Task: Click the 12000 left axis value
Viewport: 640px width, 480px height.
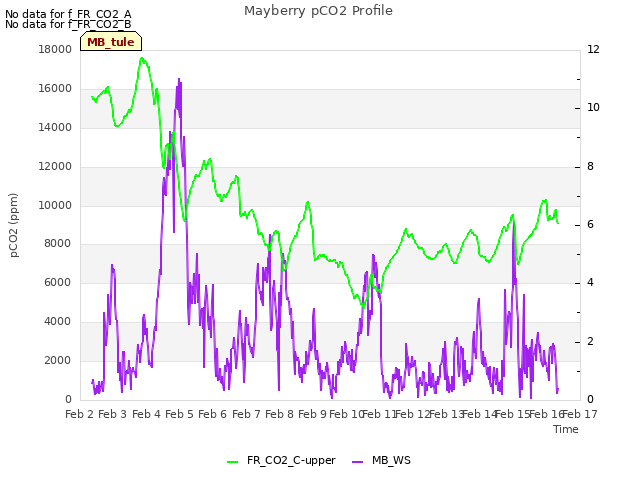Action: (55, 167)
